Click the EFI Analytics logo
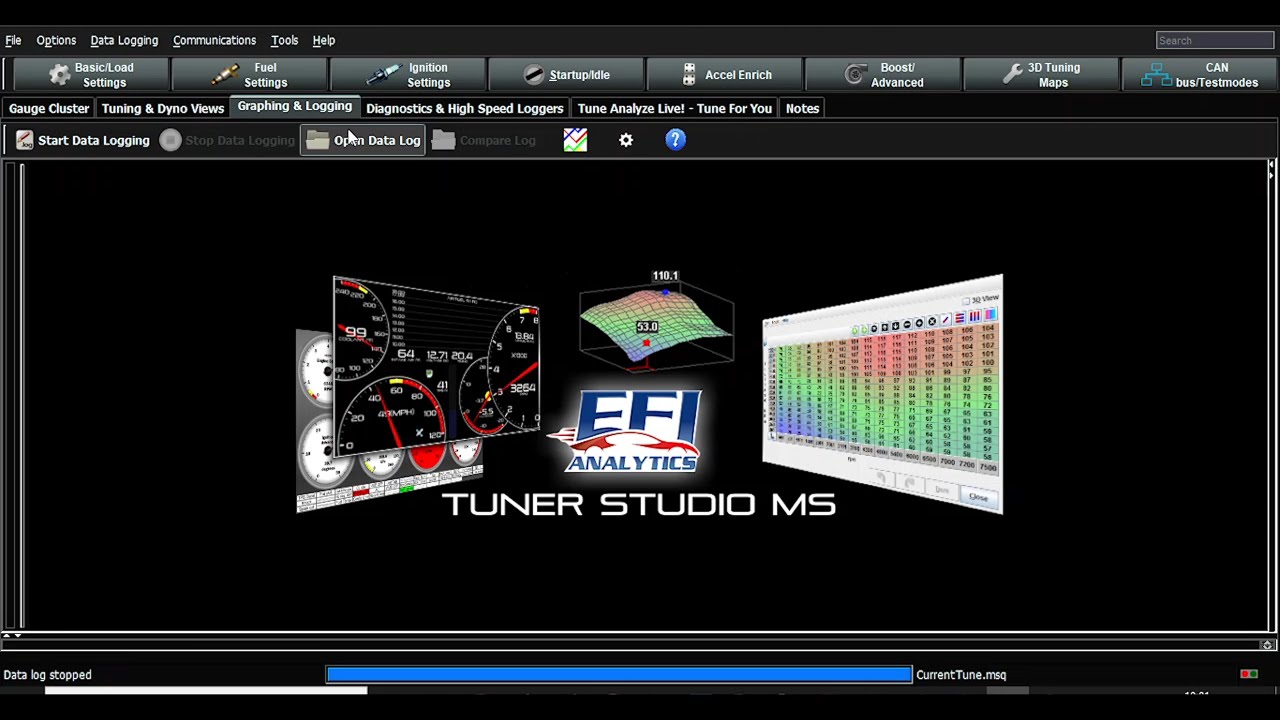1280x720 pixels. pos(627,432)
